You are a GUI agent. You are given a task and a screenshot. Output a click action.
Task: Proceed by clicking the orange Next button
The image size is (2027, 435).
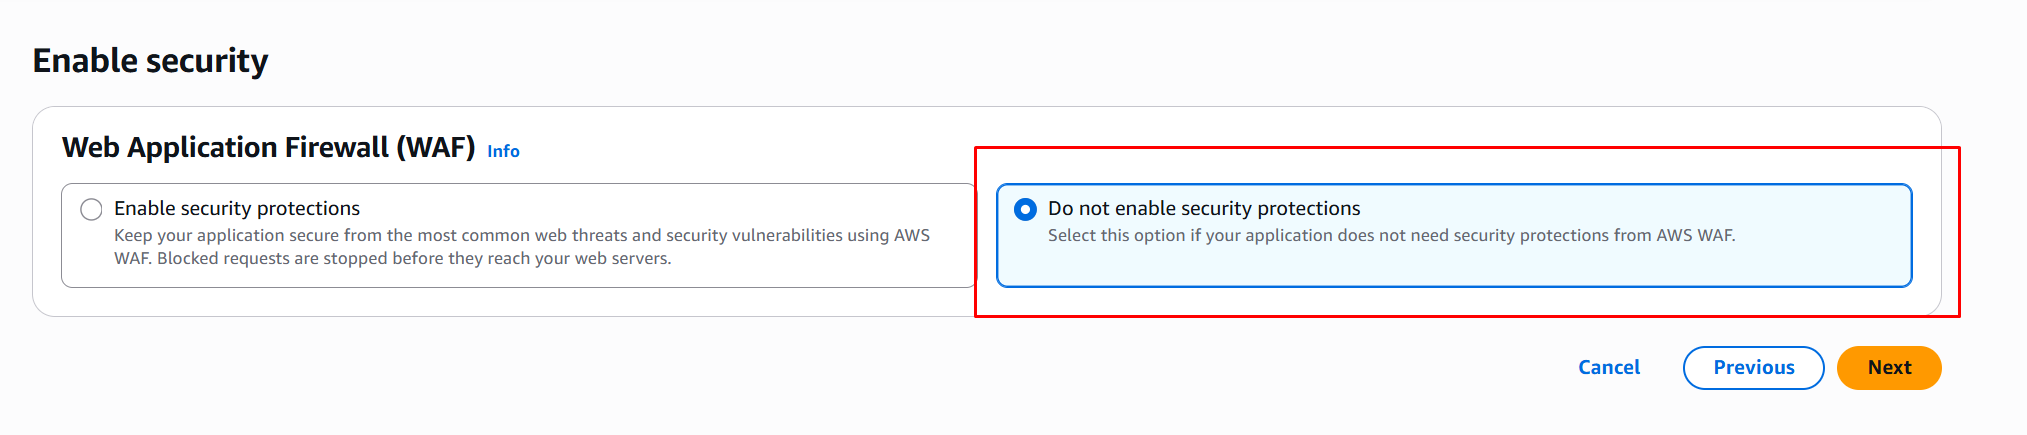coord(1888,368)
